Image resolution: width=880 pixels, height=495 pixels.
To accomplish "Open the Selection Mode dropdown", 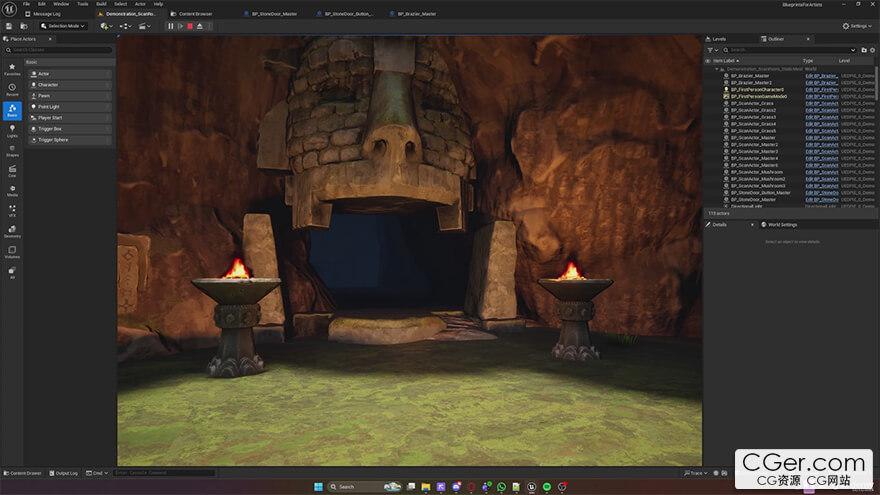I will (64, 26).
